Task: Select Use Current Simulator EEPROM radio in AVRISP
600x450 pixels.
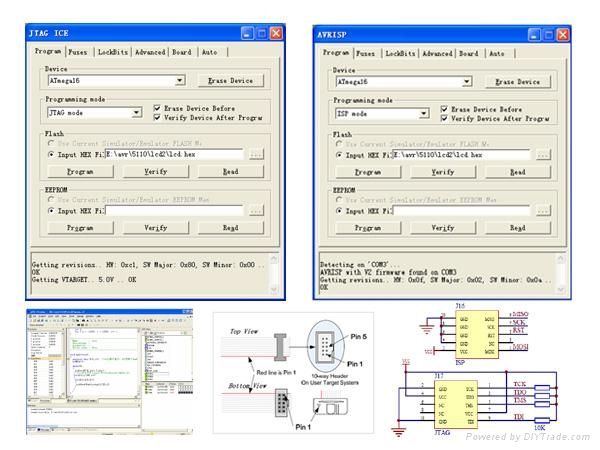Action: [339, 200]
